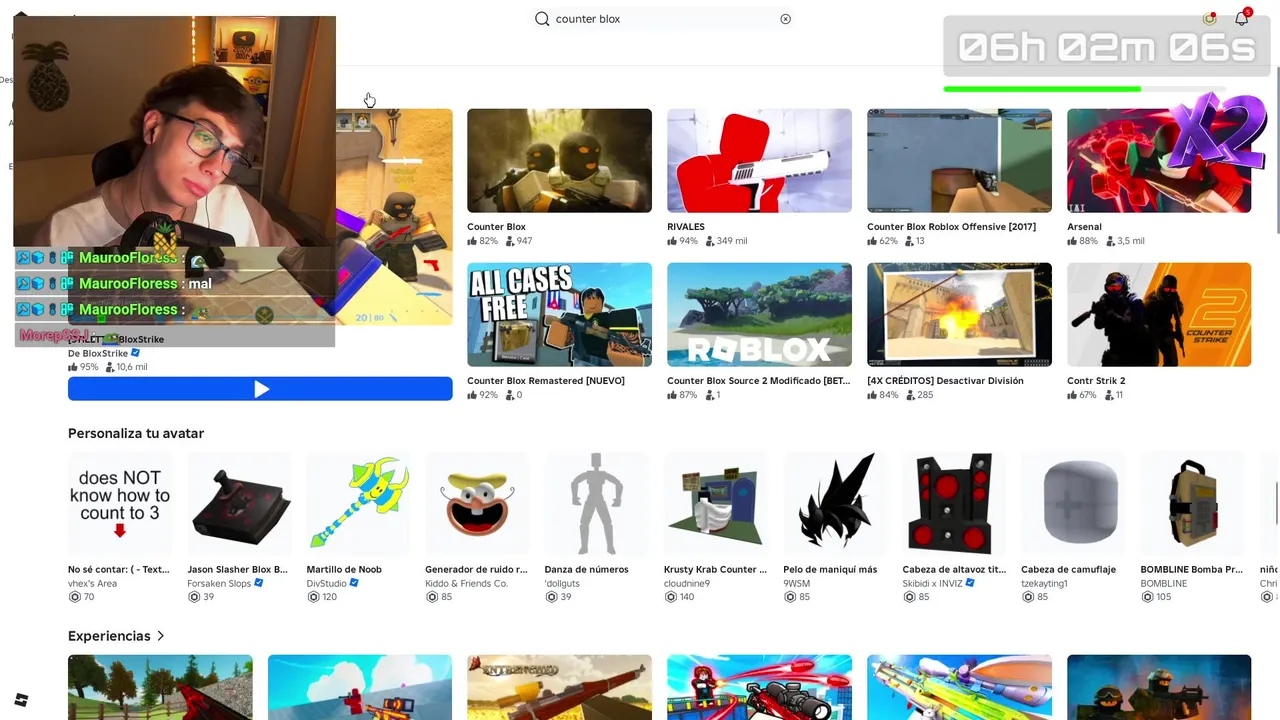Click thumbs-up icon under Arsenal 88%
This screenshot has height=720, width=1280.
pos(1072,241)
